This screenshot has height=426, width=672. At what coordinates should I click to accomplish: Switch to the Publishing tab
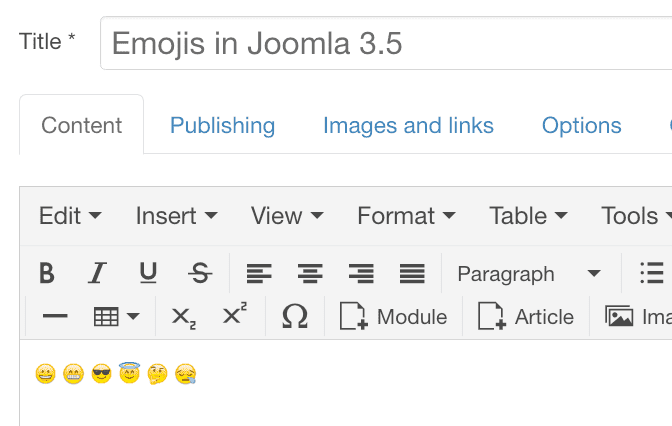coord(222,126)
